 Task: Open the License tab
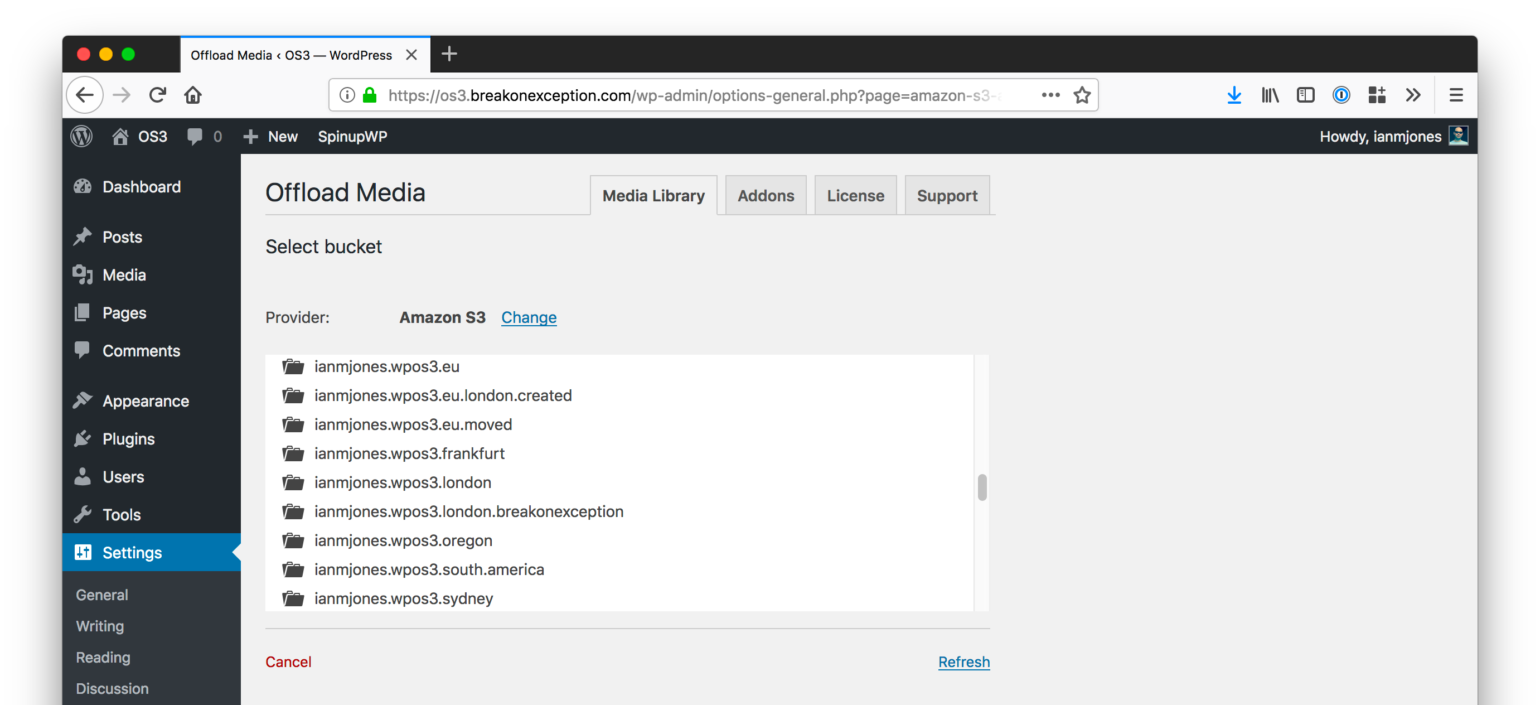tap(855, 196)
